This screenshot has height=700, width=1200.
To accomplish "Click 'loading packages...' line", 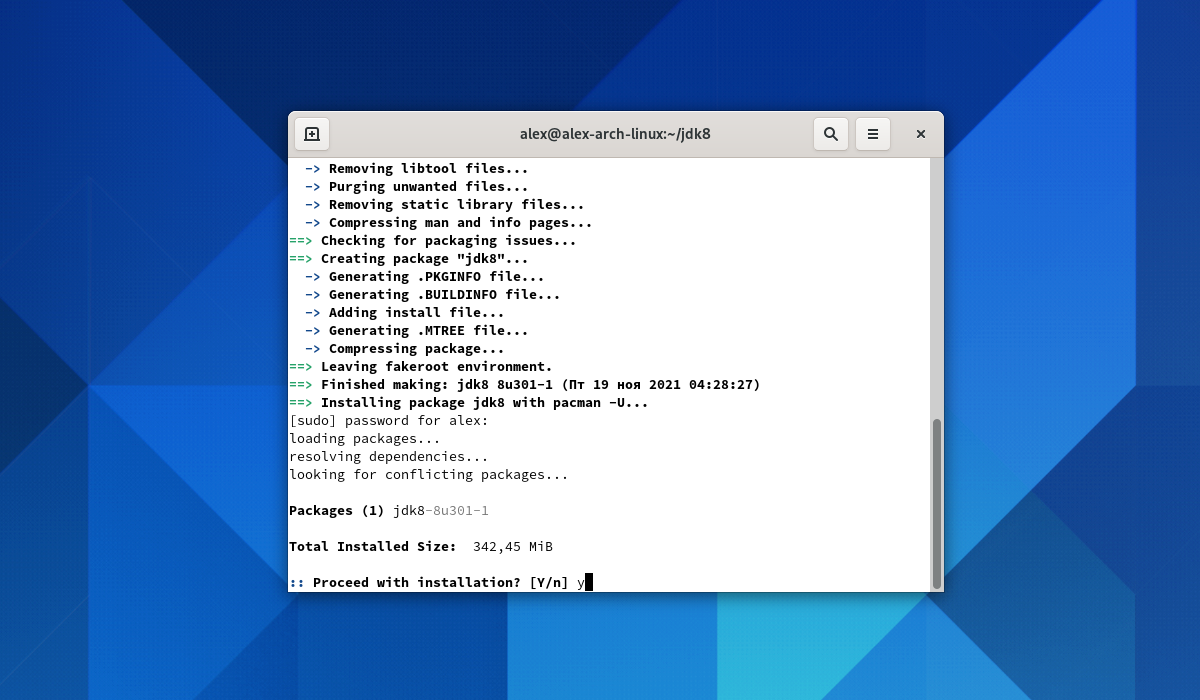I will (x=365, y=439).
